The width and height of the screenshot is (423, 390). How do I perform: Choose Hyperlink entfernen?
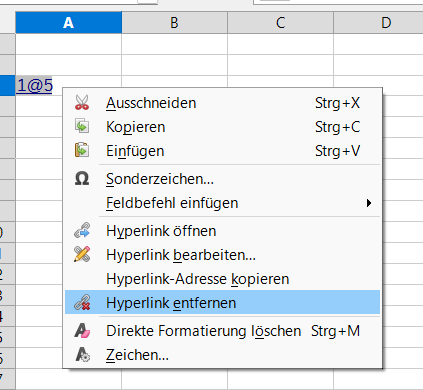point(222,302)
